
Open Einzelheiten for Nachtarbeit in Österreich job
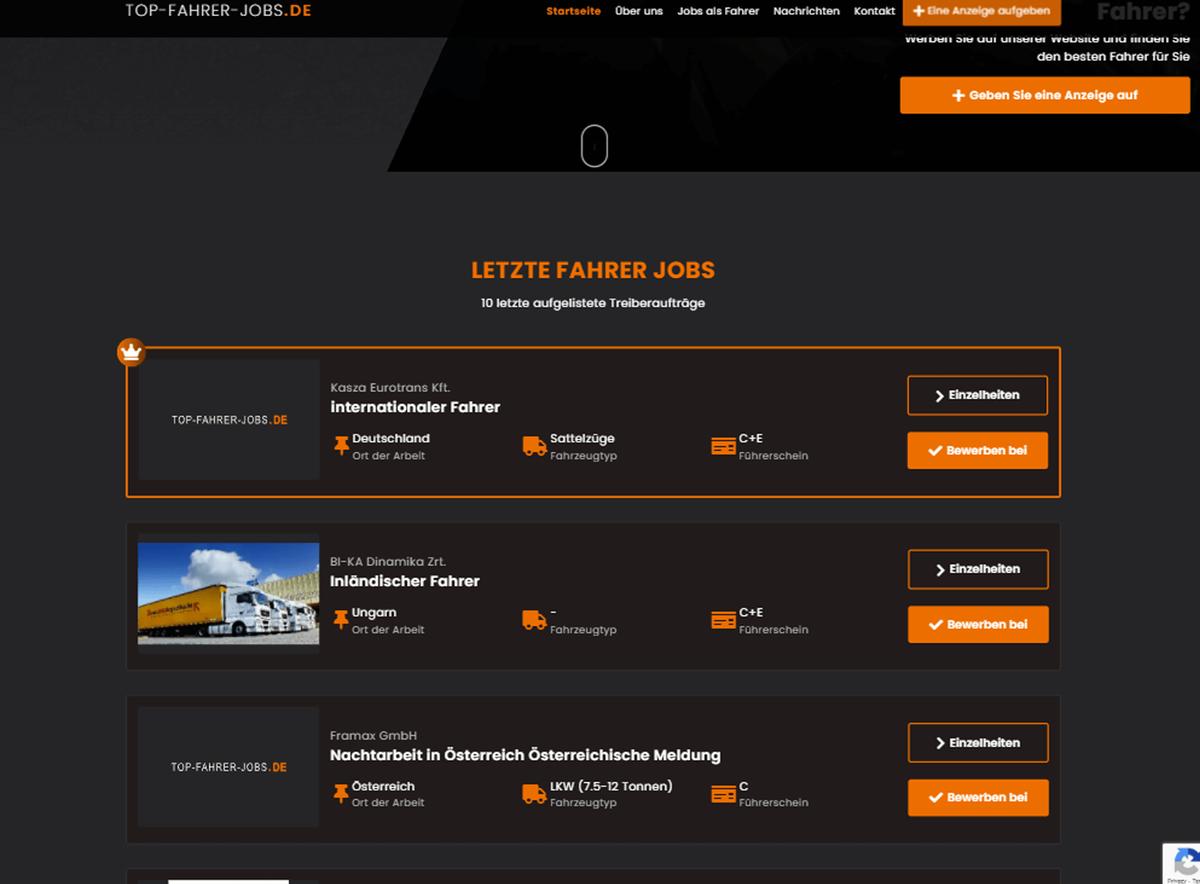pos(977,743)
